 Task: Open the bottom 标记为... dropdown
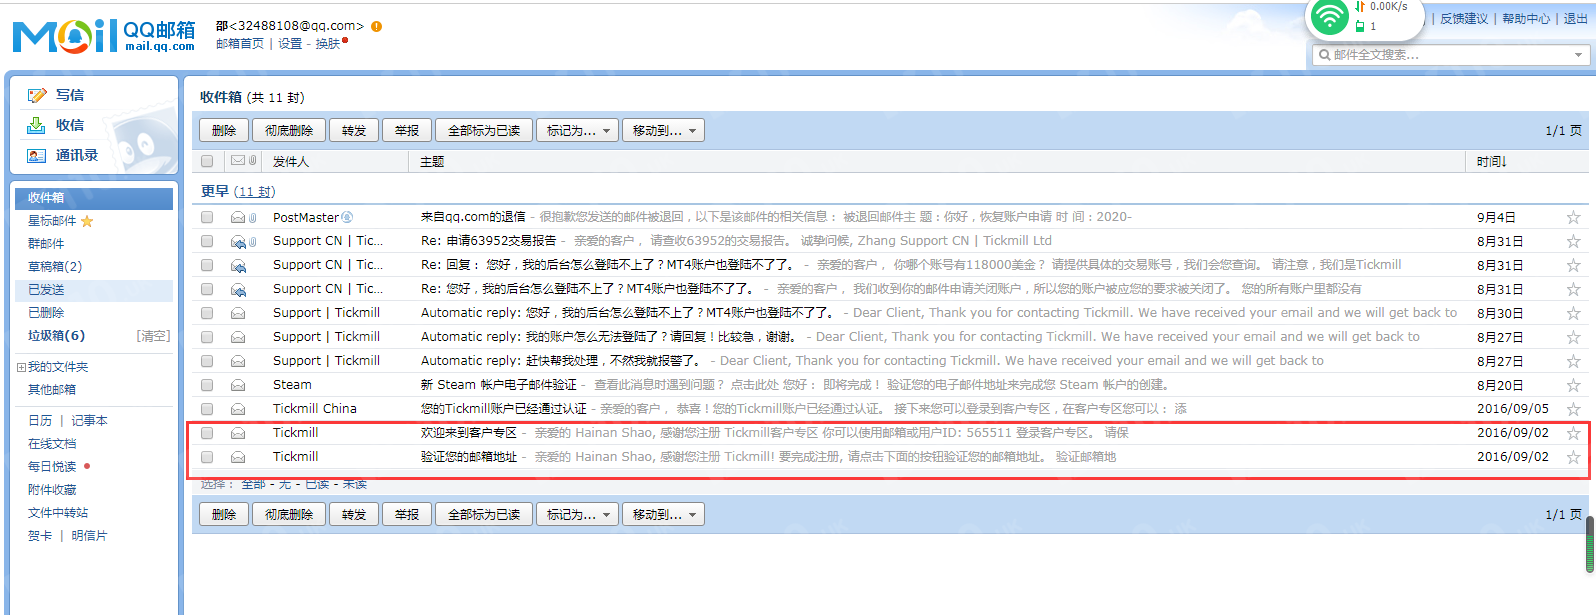578,515
